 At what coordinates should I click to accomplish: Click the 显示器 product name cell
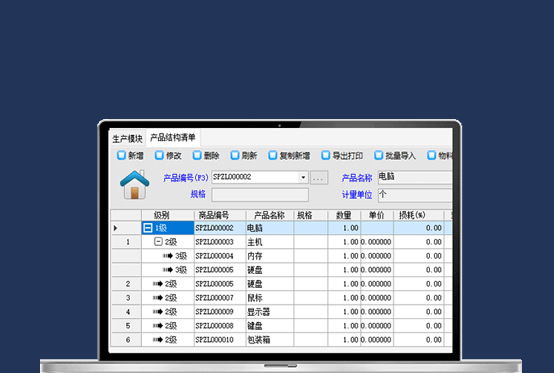click(x=270, y=312)
